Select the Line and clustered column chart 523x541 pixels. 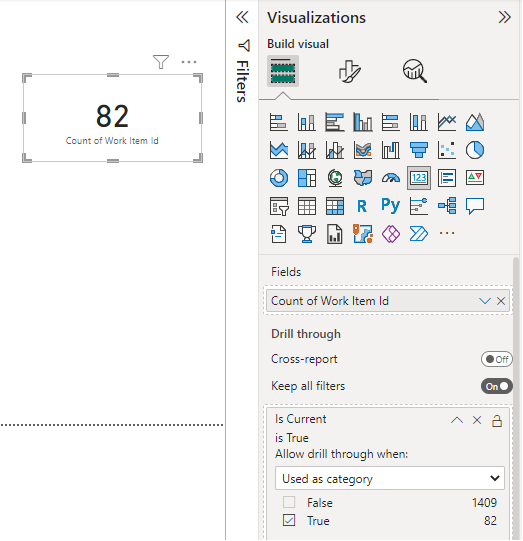[335, 150]
